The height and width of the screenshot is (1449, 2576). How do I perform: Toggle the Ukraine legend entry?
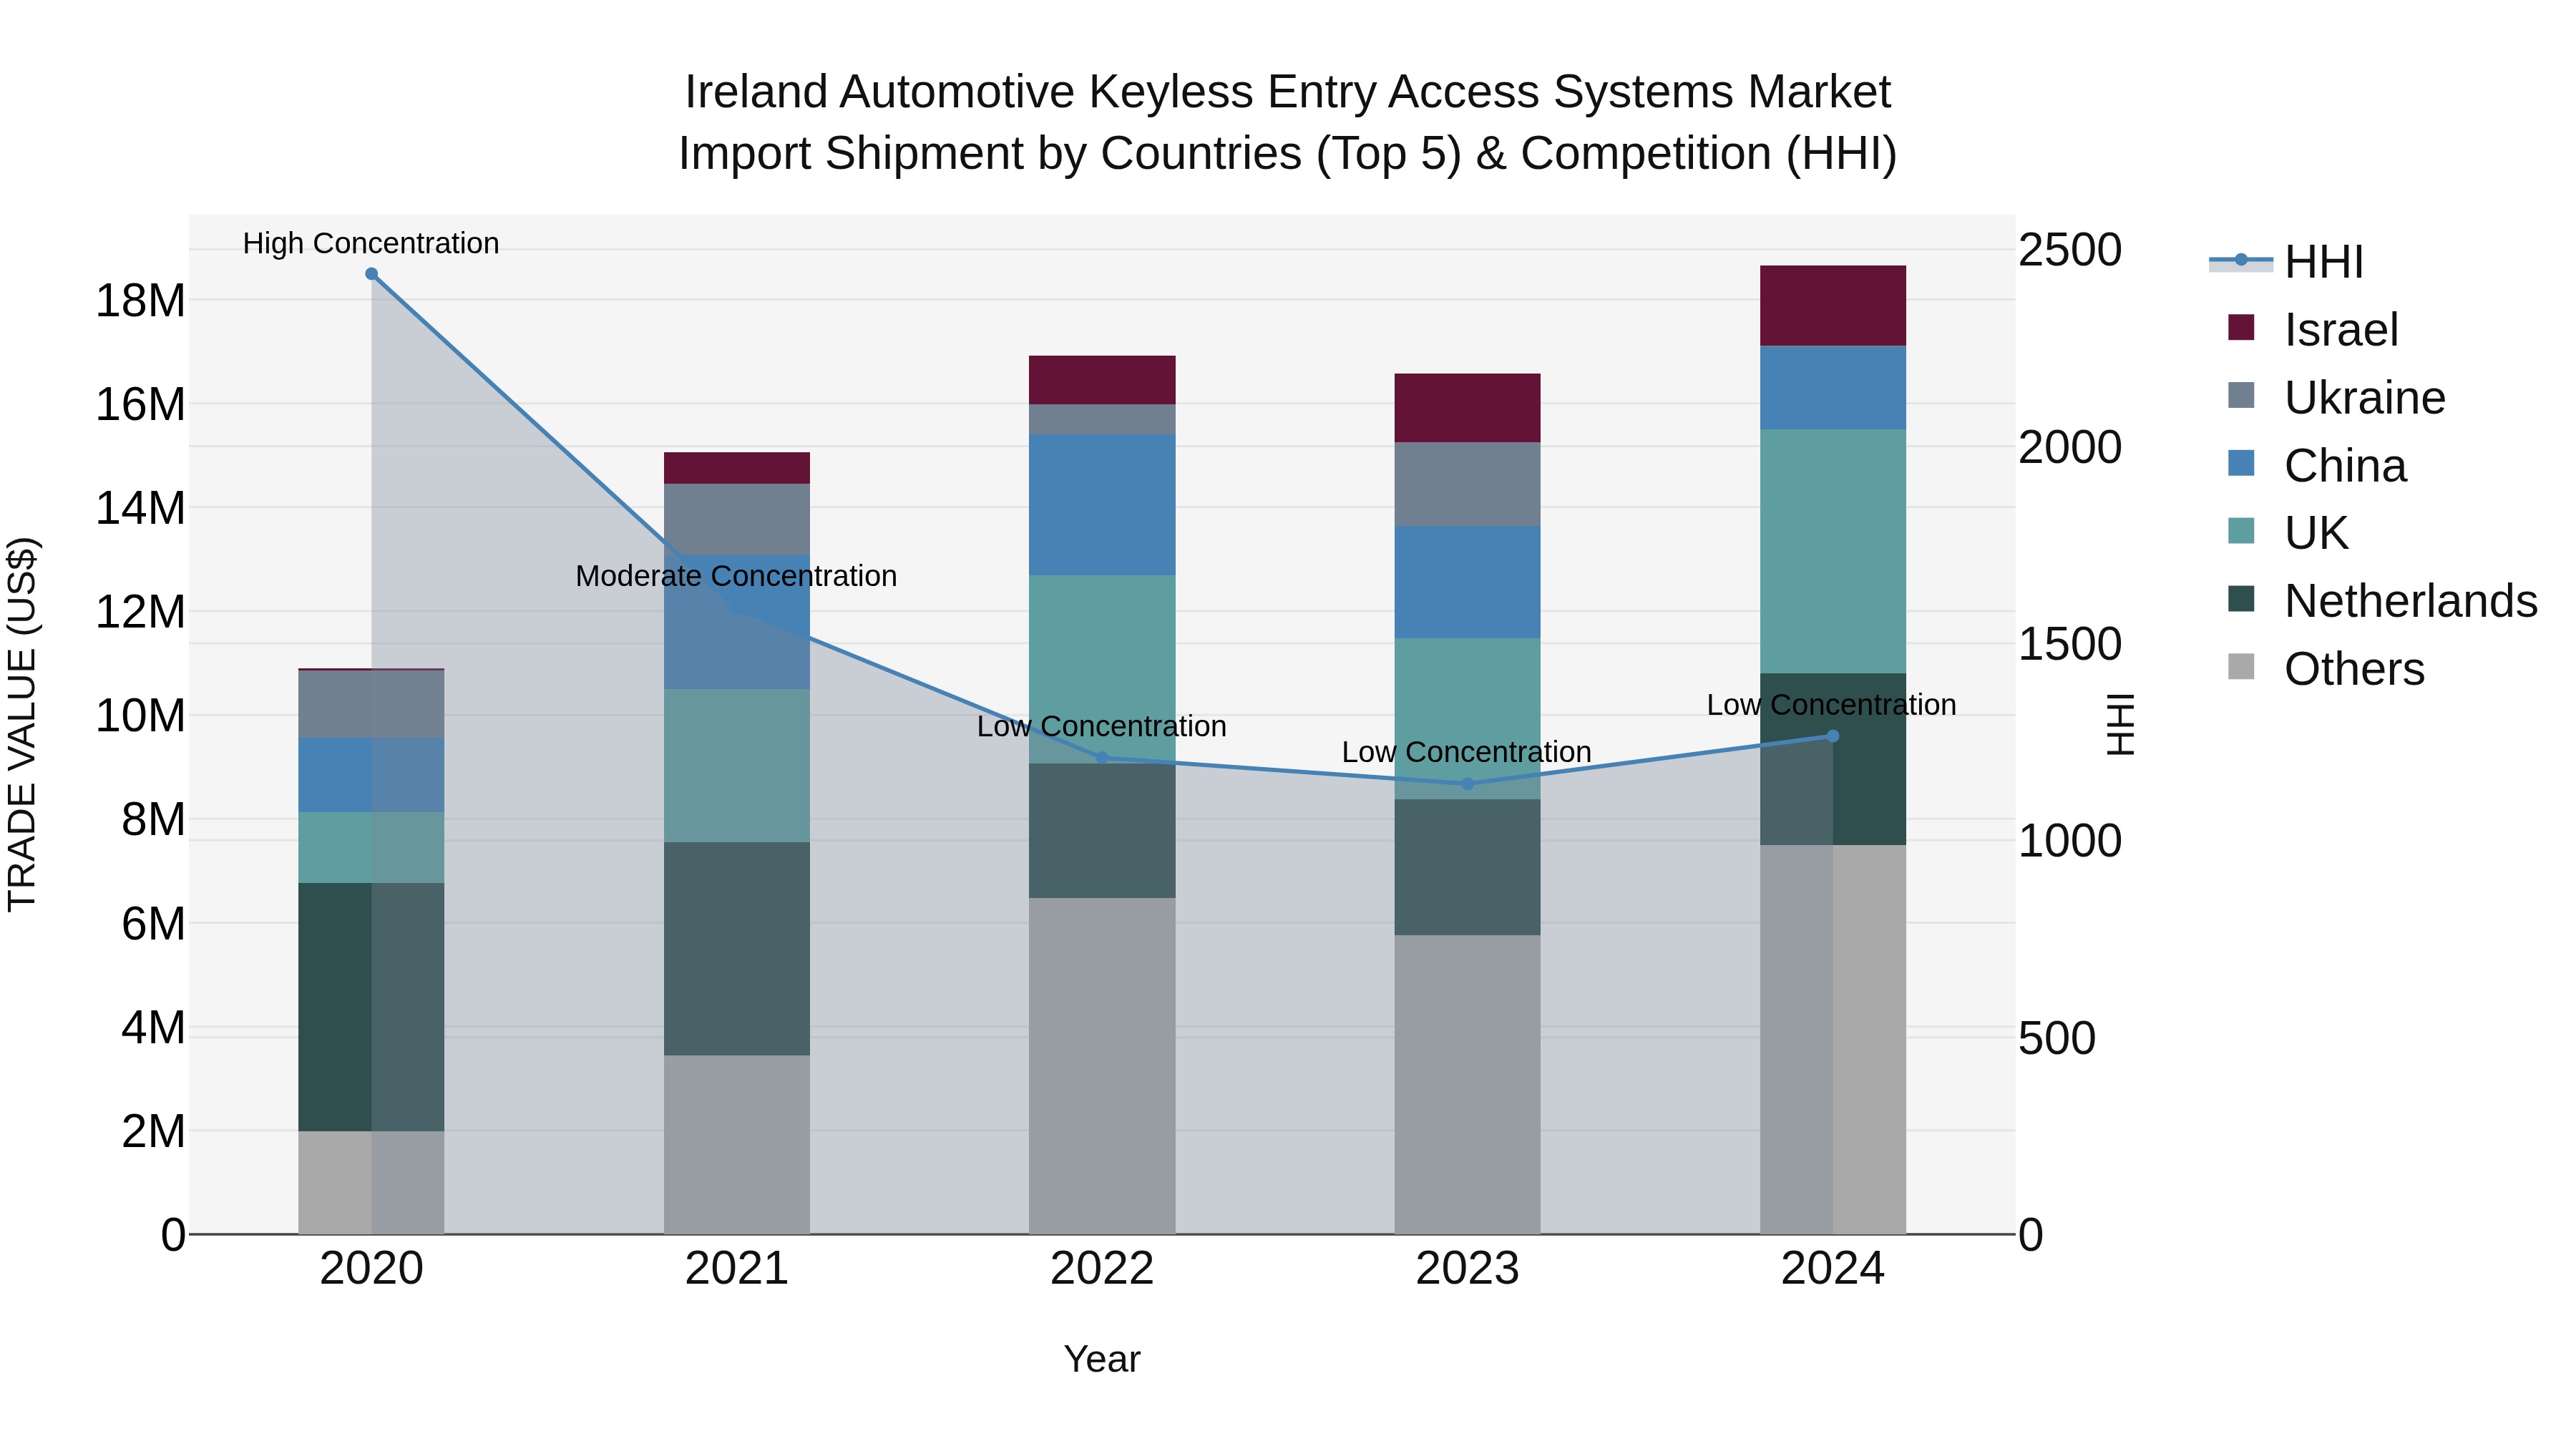(x=2336, y=397)
